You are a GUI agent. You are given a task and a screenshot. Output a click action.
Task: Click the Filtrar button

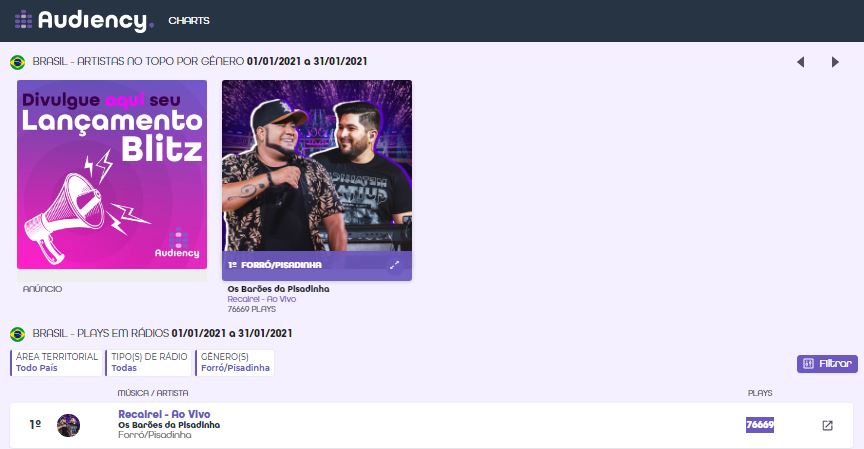827,364
